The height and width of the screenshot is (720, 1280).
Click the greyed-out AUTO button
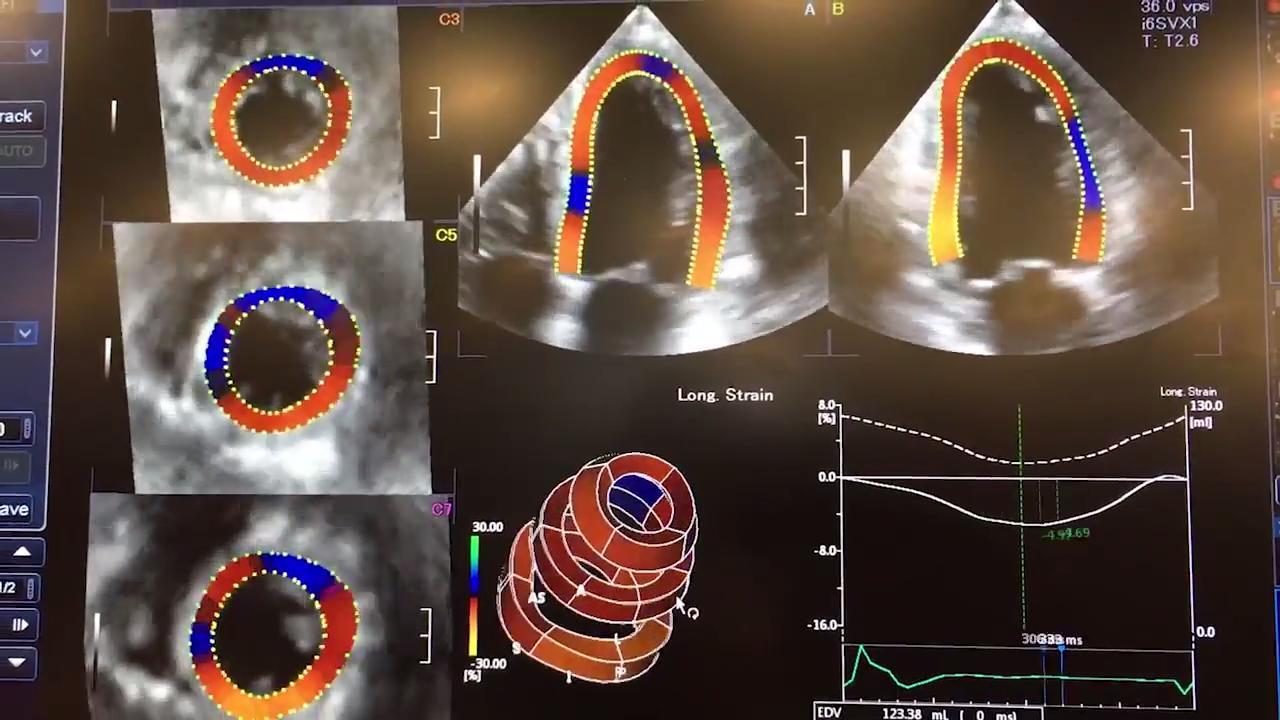[17, 151]
